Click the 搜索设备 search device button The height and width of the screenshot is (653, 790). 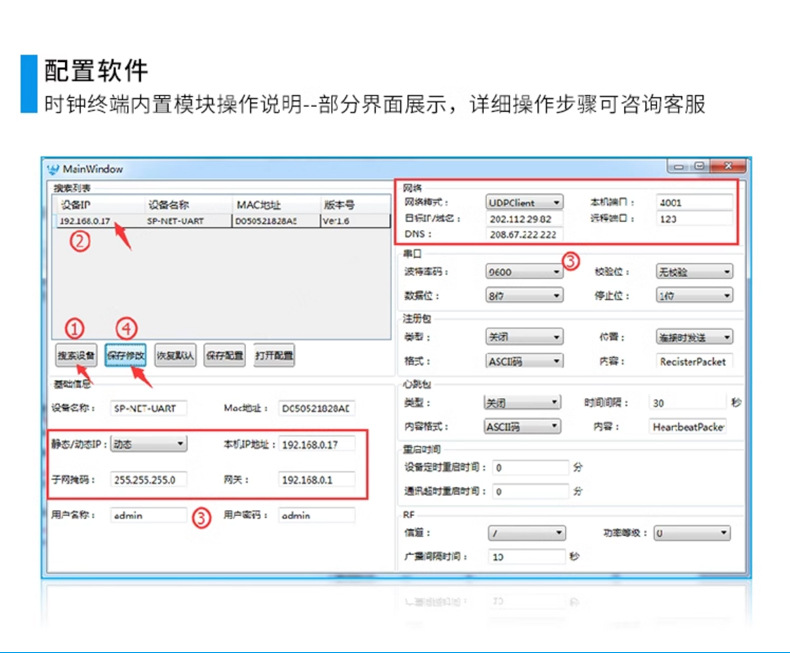tap(76, 356)
